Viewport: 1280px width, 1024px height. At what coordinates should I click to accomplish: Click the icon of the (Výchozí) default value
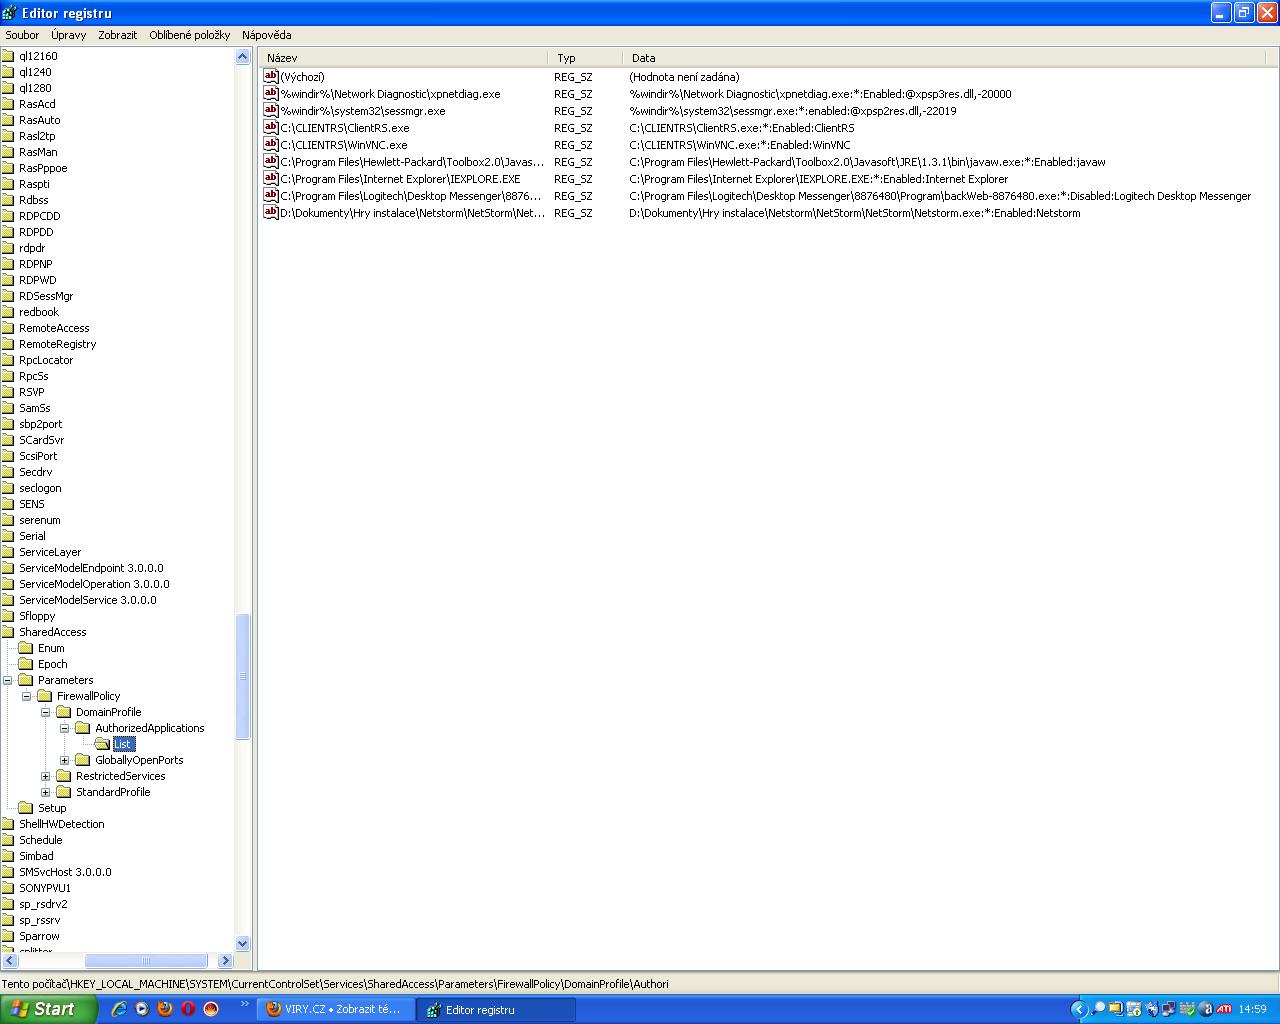click(x=270, y=77)
